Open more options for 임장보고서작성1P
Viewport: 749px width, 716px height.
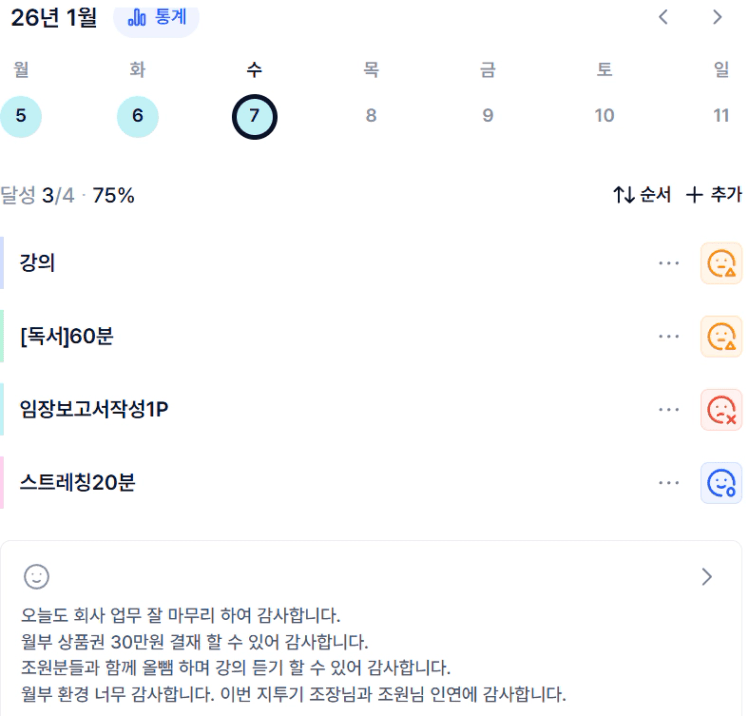pyautogui.click(x=669, y=410)
